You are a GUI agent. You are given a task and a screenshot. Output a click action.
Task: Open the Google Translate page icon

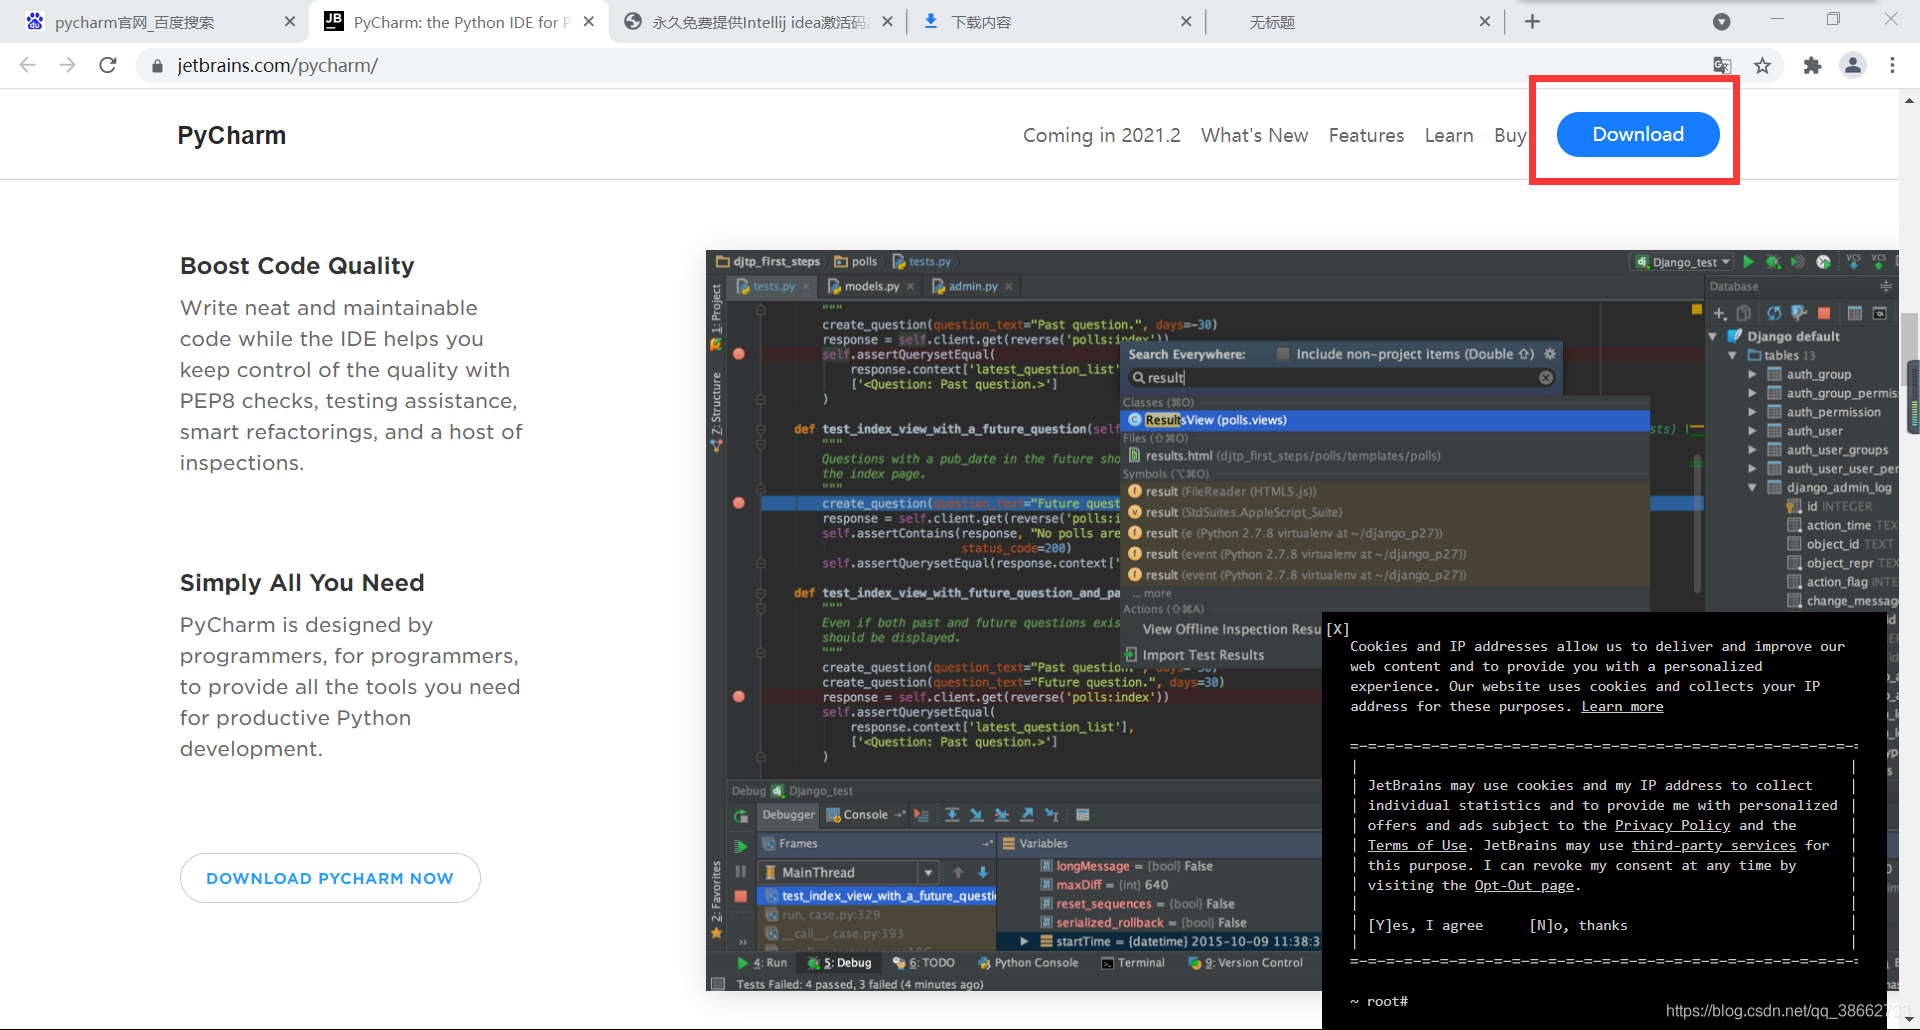tap(1722, 65)
